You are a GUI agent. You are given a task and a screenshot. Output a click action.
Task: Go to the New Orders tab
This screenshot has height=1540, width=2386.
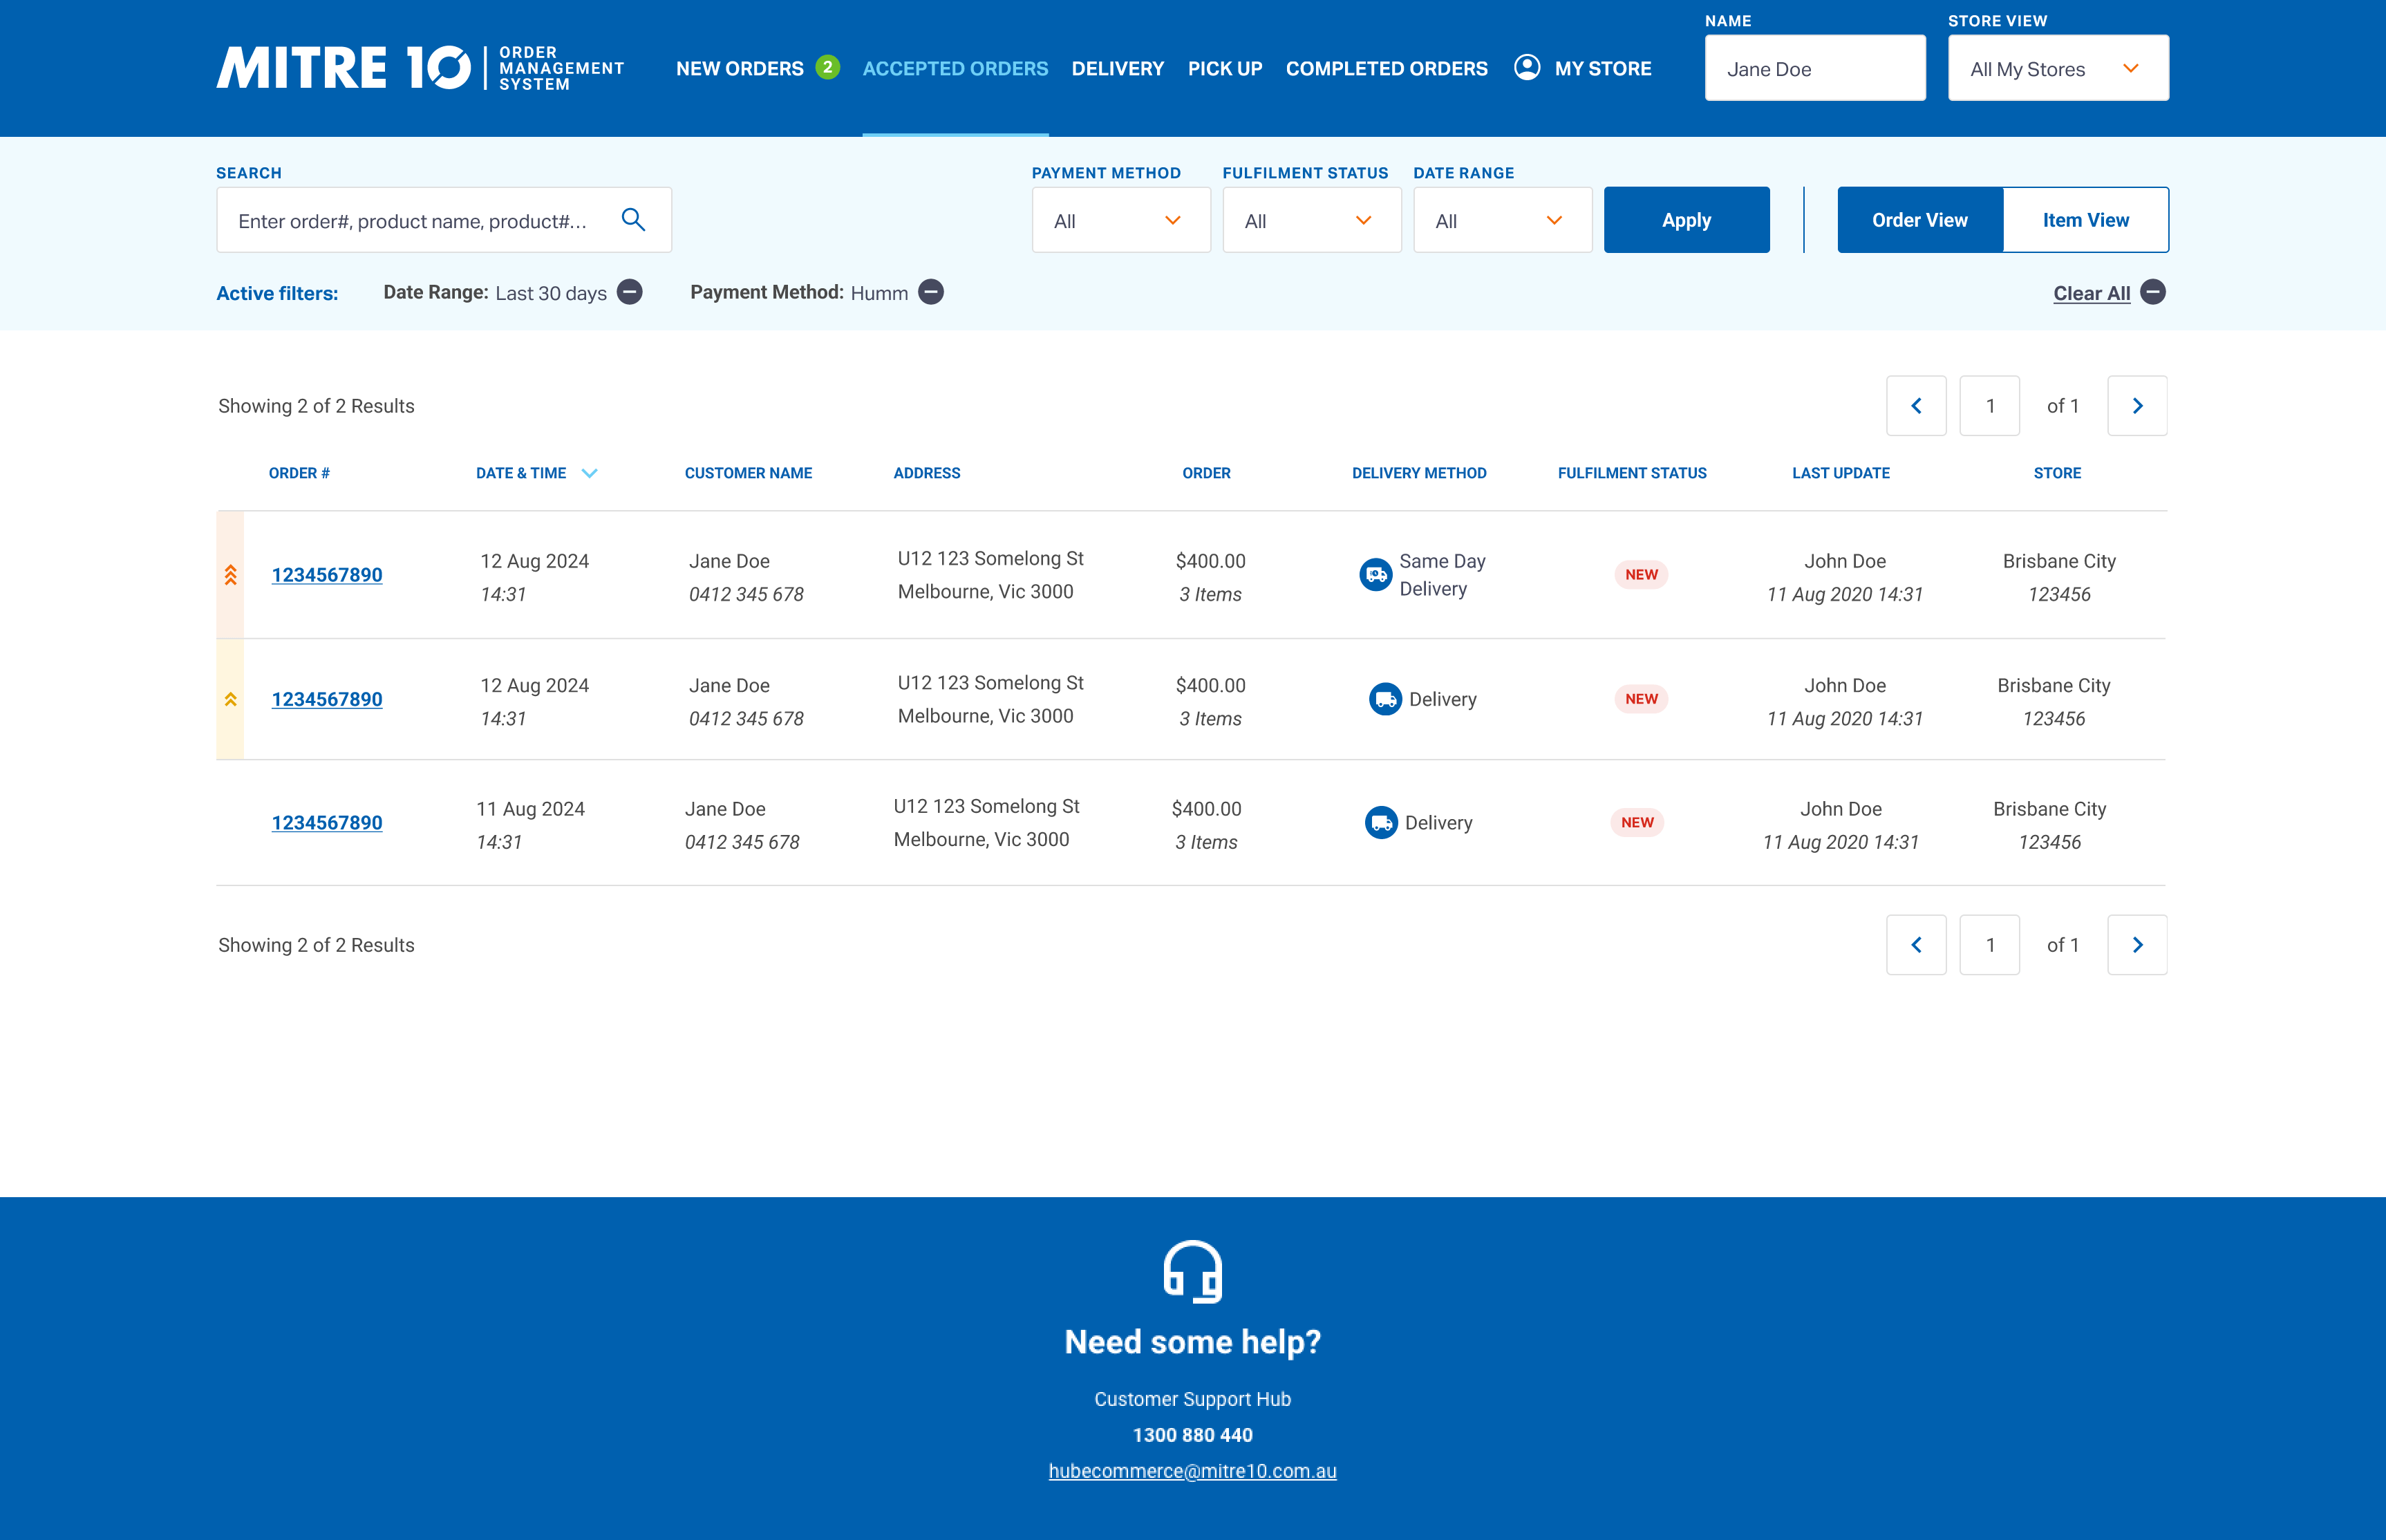tap(740, 68)
